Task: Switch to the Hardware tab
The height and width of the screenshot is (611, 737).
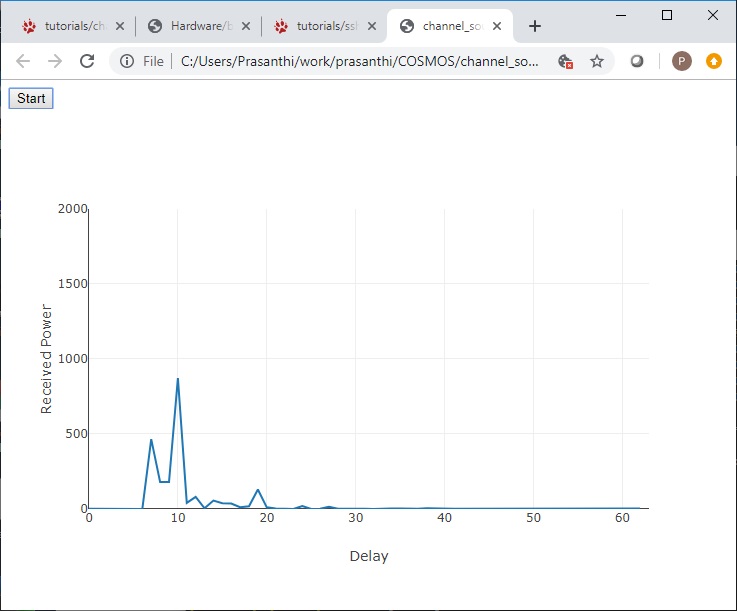Action: (x=195, y=26)
